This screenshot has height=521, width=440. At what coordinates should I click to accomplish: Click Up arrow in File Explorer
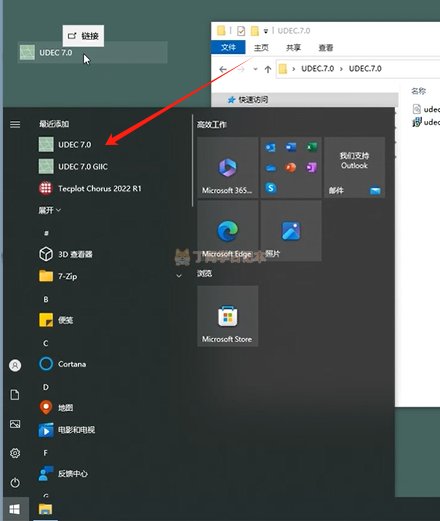pos(268,69)
